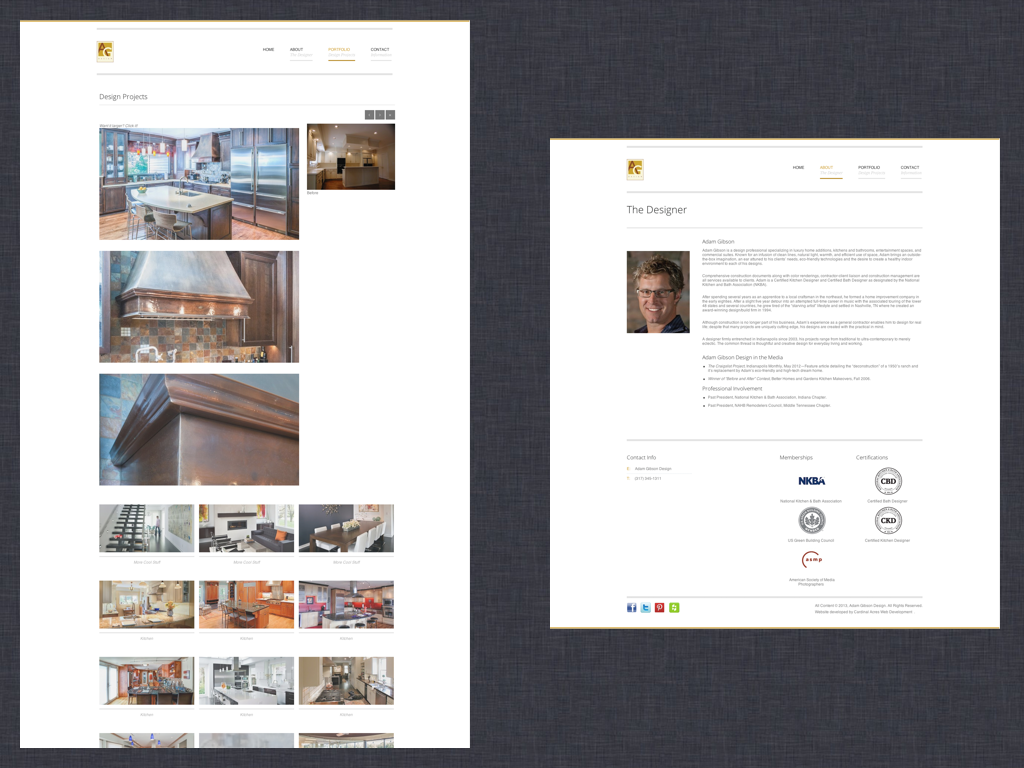1024x768 pixels.
Task: Open the Before kitchen thumbnail
Action: point(350,156)
